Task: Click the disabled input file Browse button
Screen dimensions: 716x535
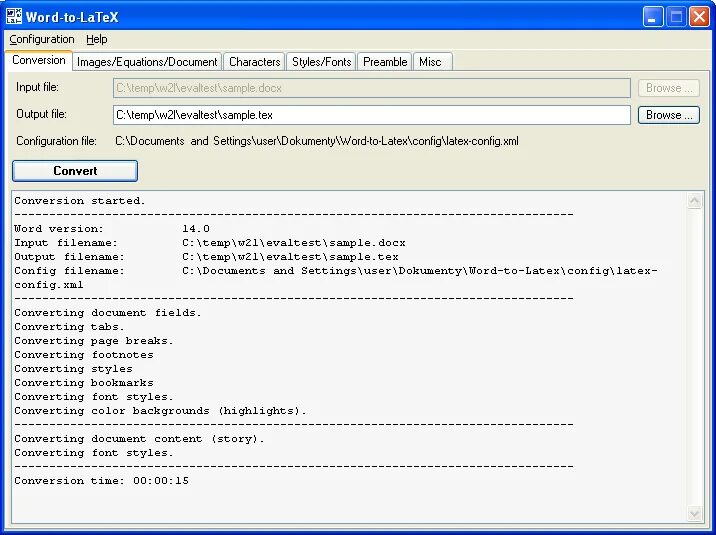Action: coord(669,88)
